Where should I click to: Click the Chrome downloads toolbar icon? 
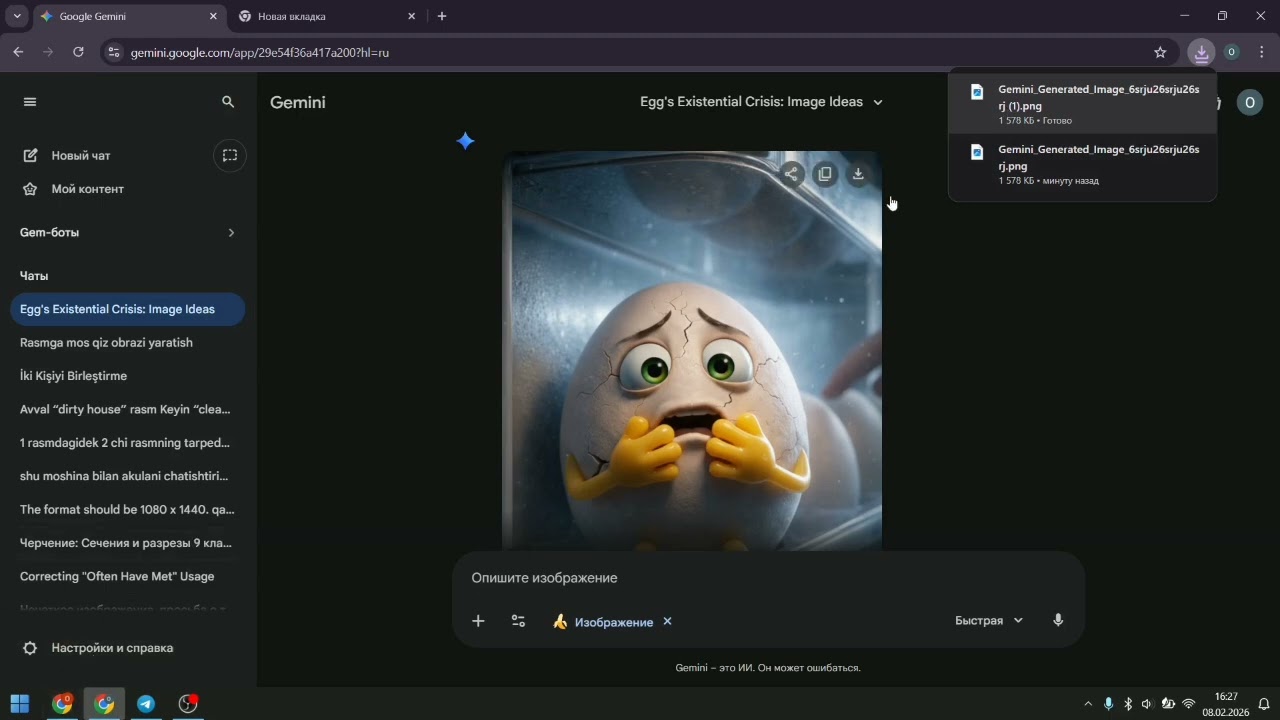point(1201,52)
